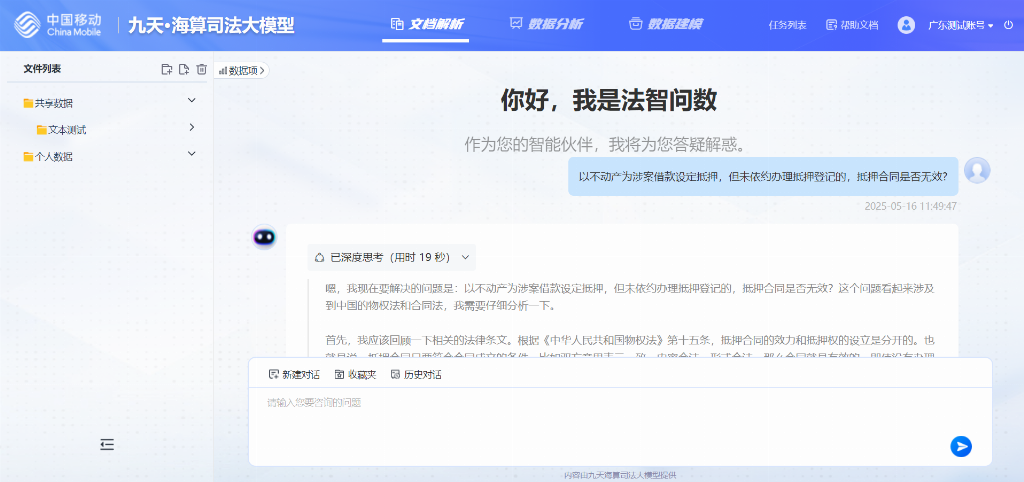1024x482 pixels.
Task: Click the new folder icon in file list
Action: coord(167,69)
